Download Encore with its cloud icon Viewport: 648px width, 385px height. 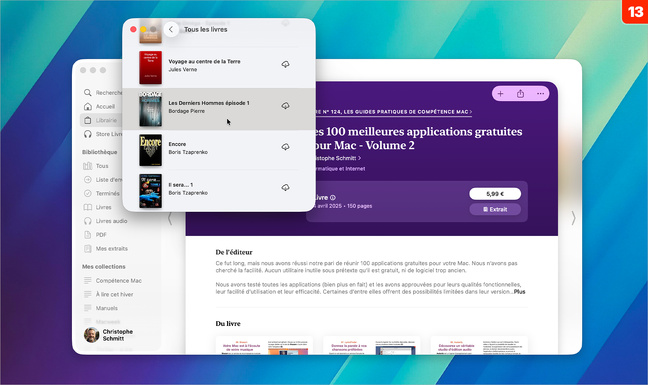pyautogui.click(x=285, y=147)
